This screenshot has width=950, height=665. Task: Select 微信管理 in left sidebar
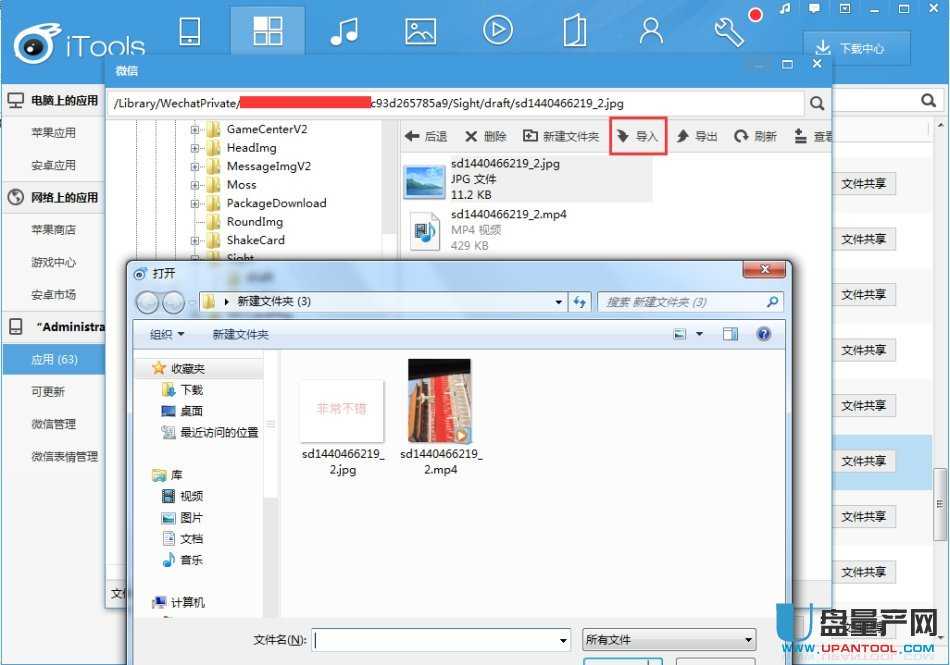(53, 424)
